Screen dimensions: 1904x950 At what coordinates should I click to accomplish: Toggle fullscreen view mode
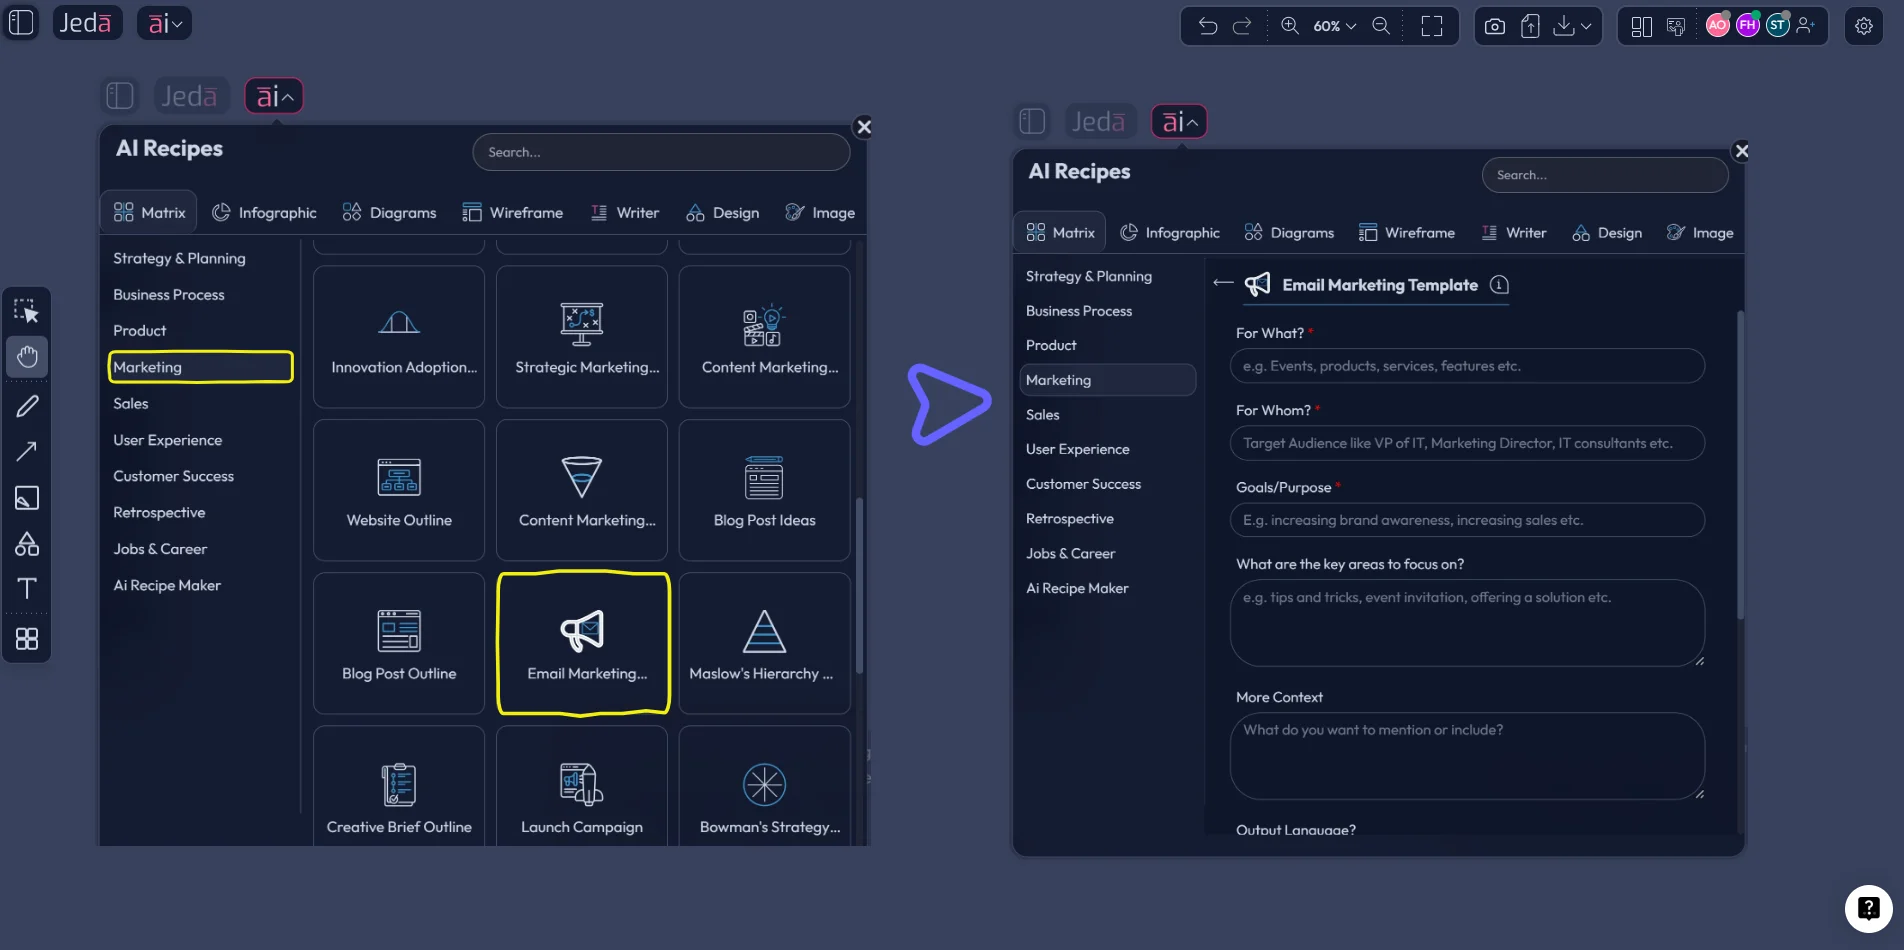(x=1432, y=26)
